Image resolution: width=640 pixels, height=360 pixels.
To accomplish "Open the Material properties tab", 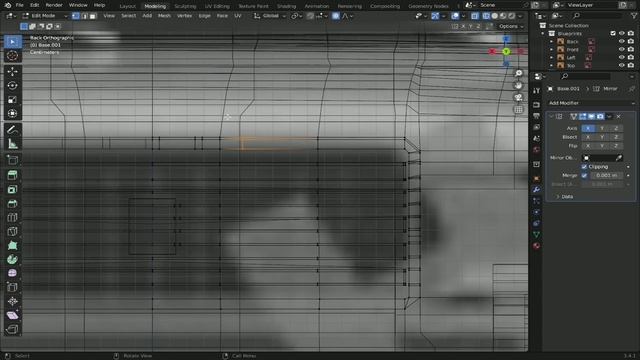I will point(536,246).
